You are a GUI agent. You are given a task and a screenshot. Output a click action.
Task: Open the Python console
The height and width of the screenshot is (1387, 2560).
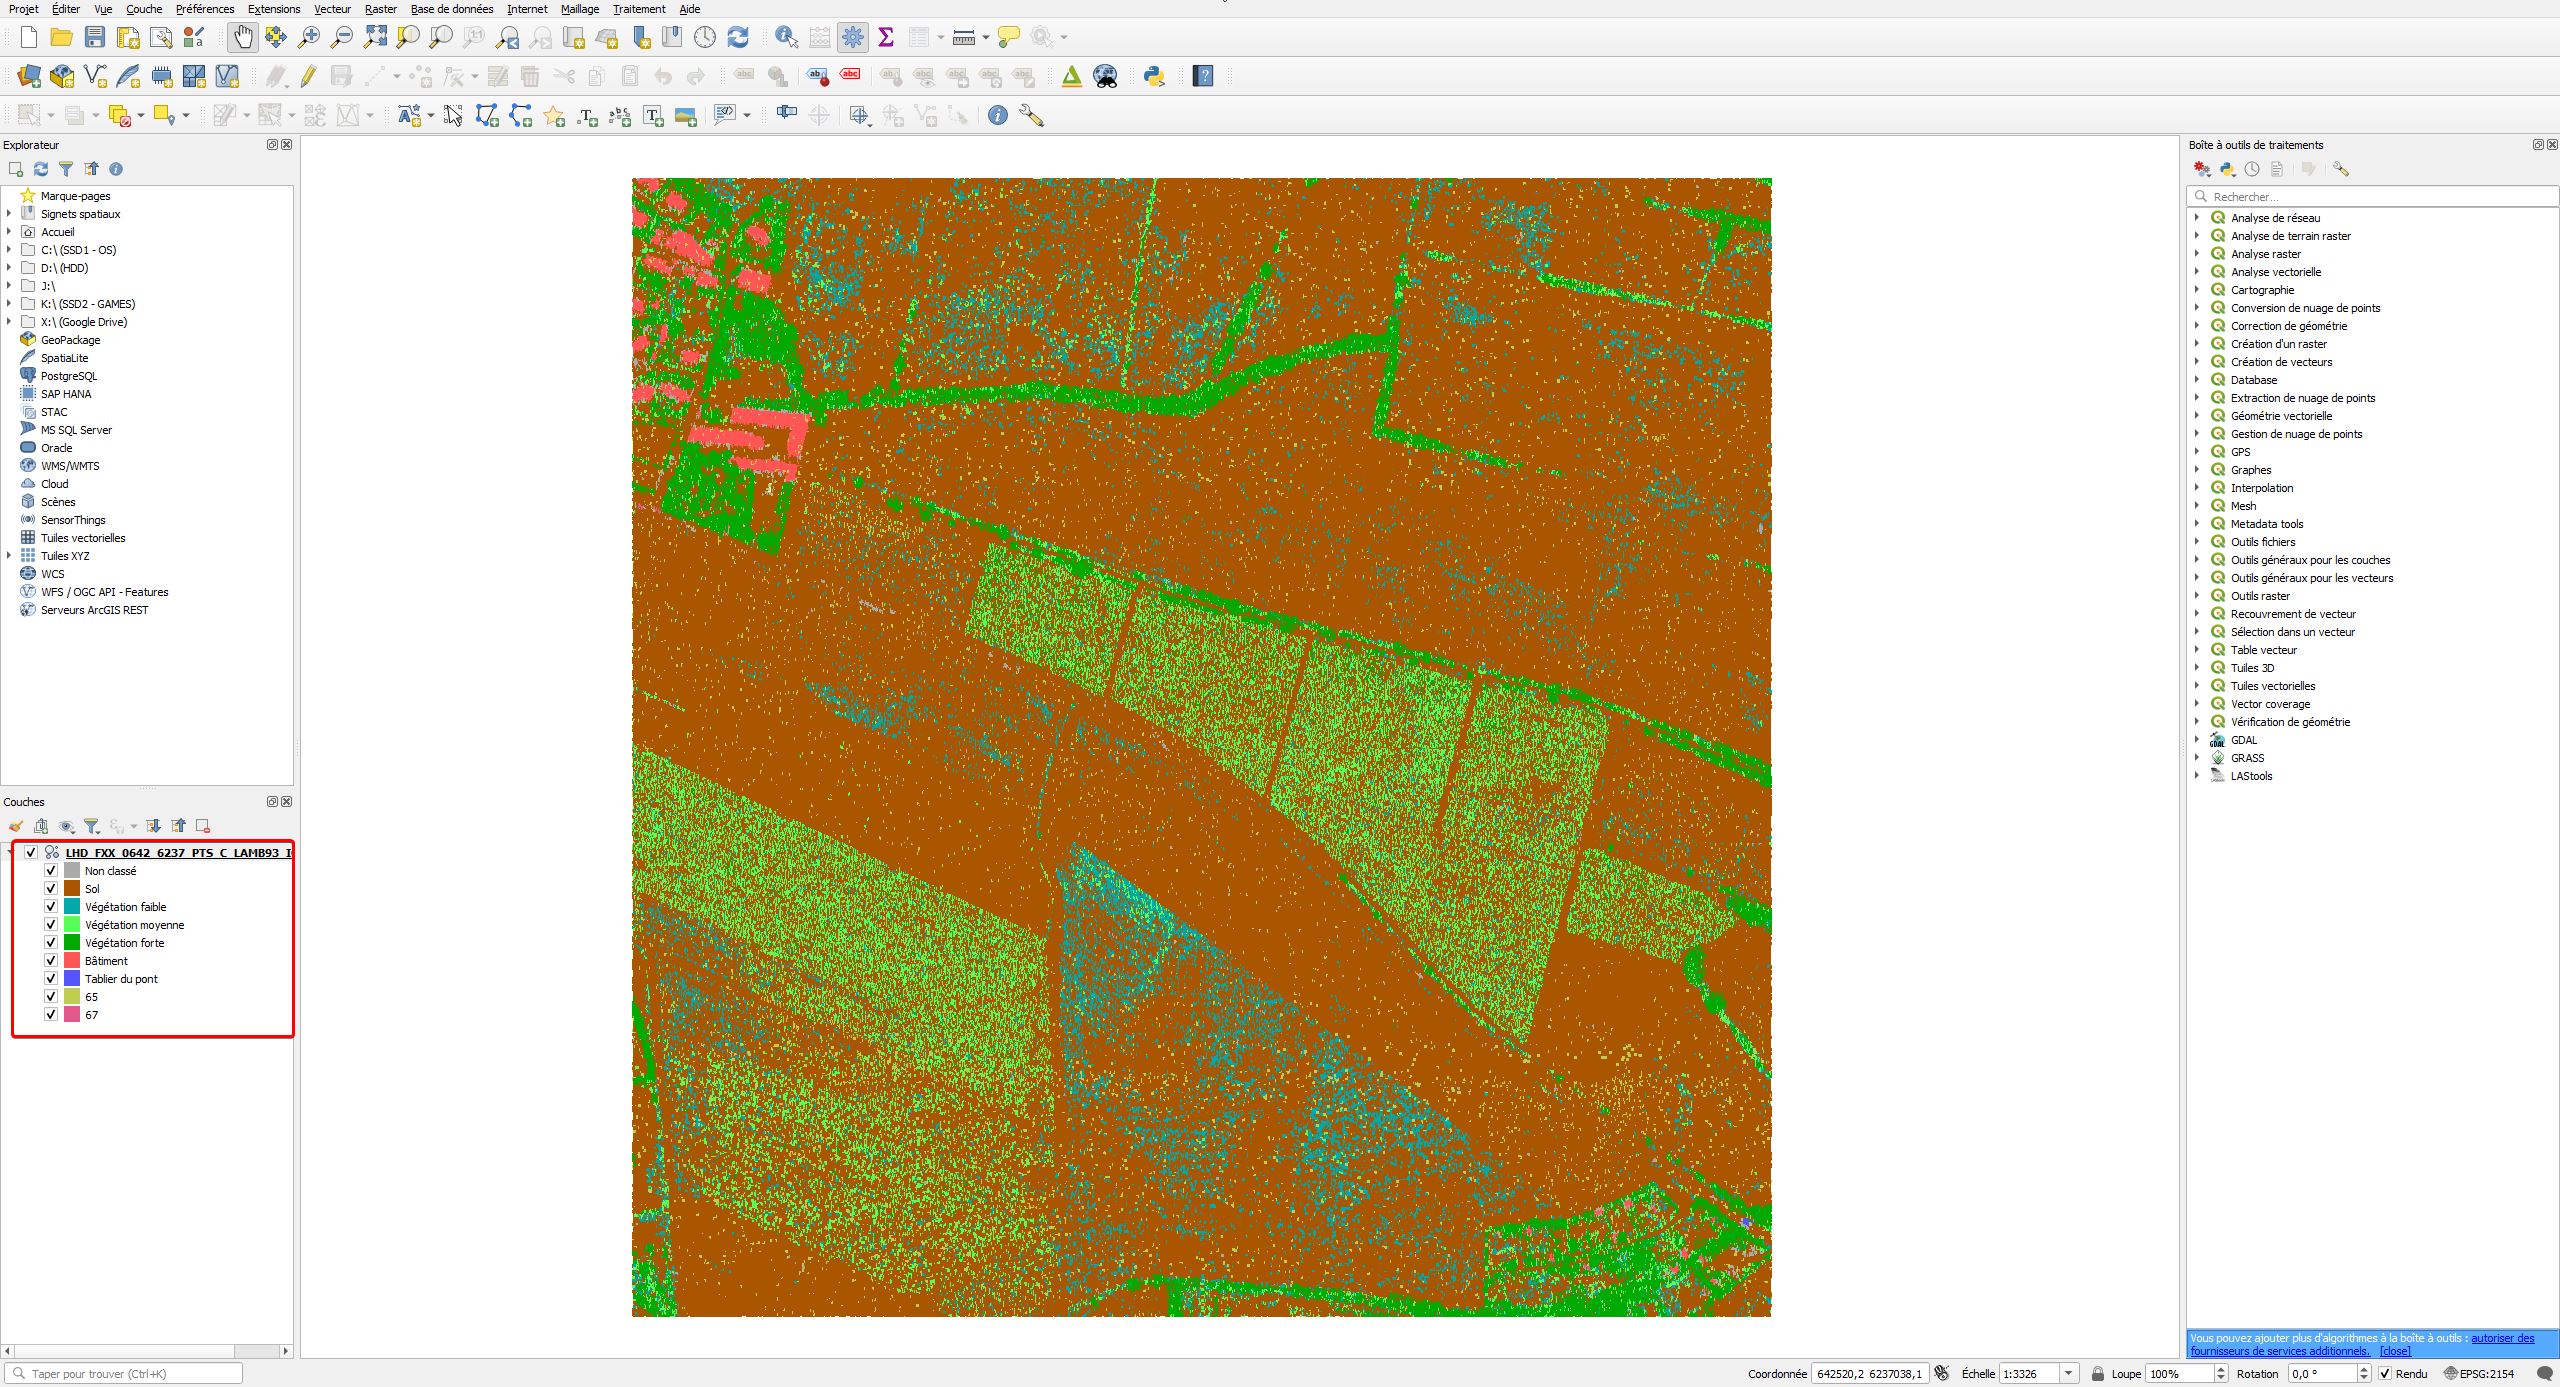1153,76
